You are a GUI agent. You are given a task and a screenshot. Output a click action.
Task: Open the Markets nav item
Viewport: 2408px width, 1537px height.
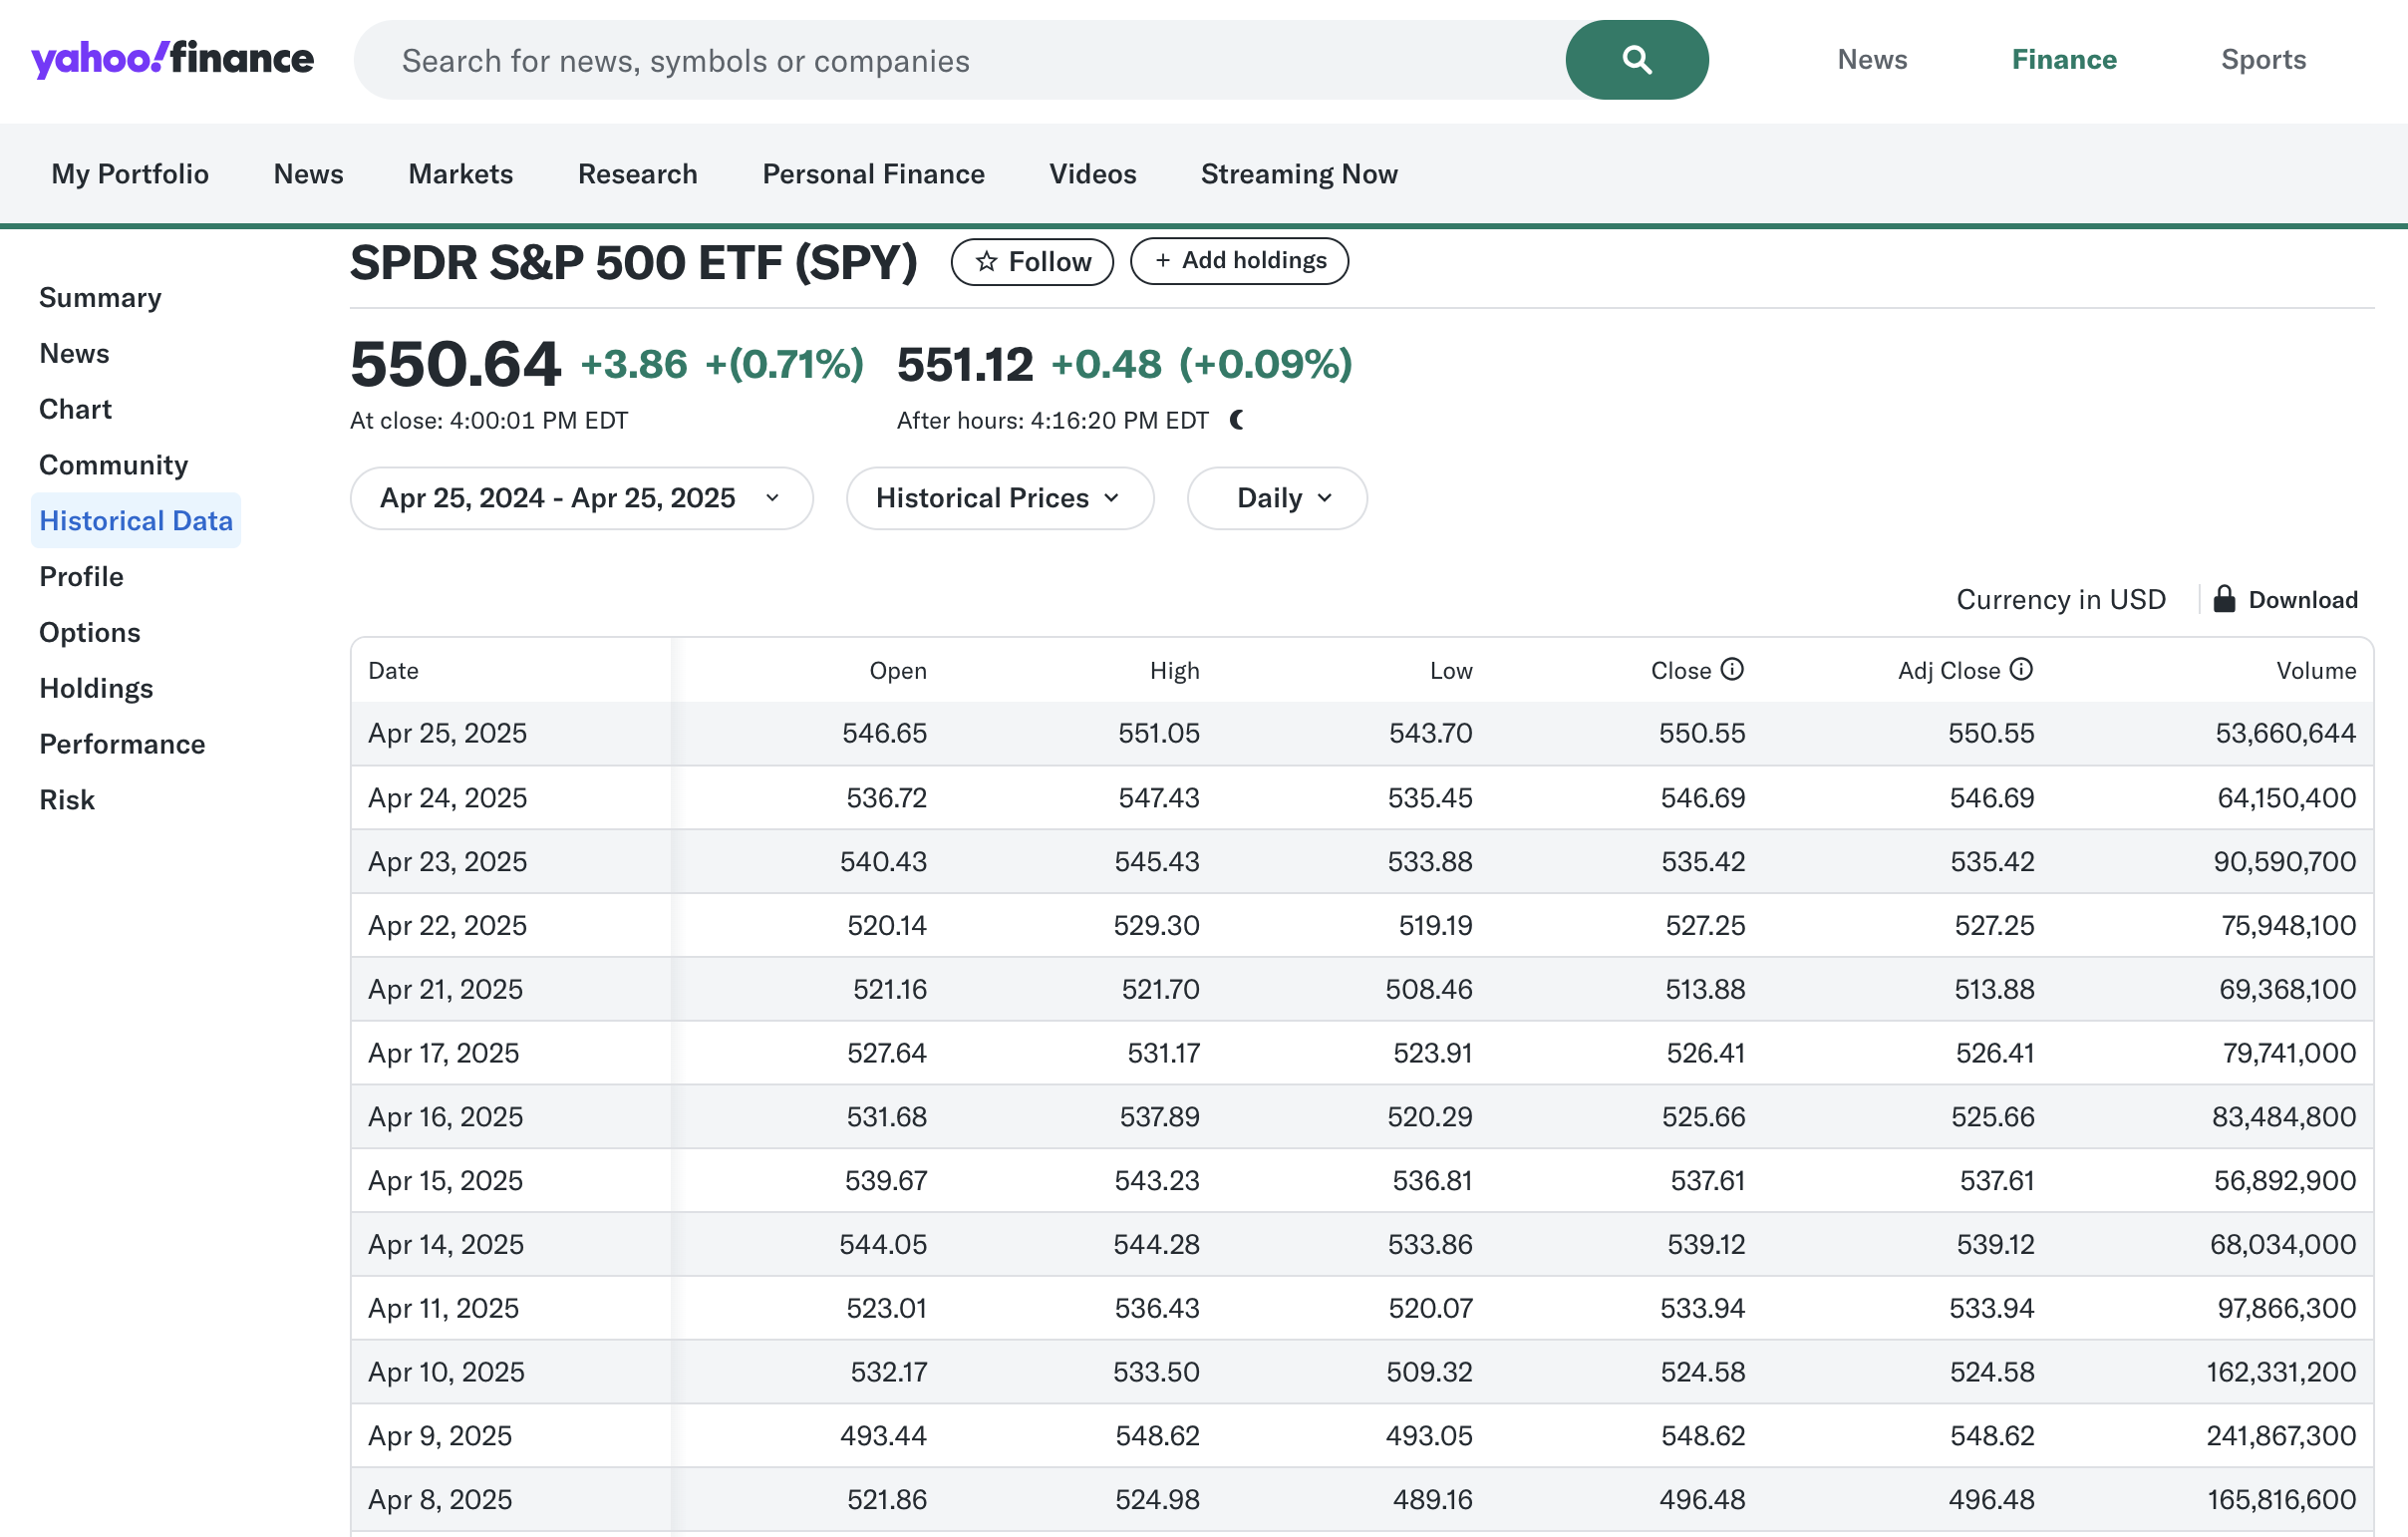click(460, 174)
